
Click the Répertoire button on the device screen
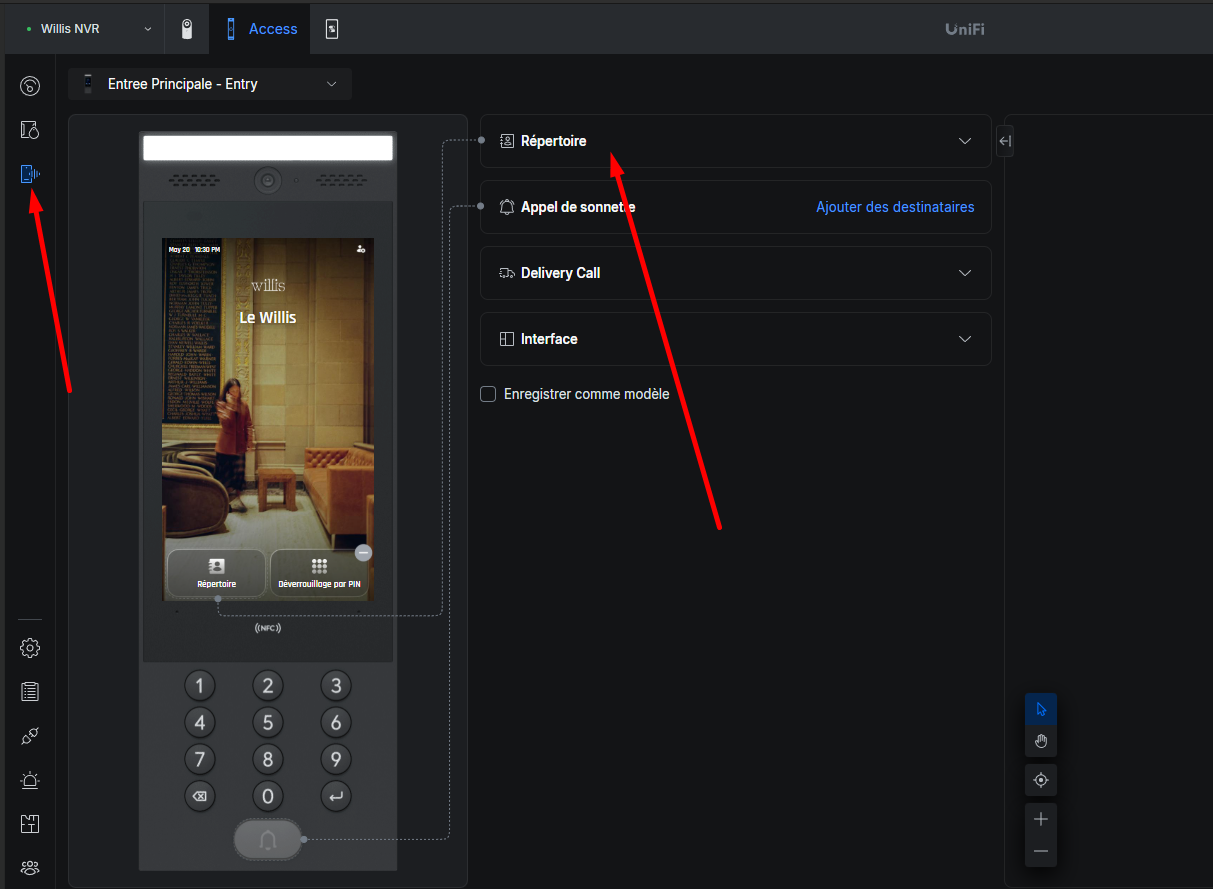(216, 573)
